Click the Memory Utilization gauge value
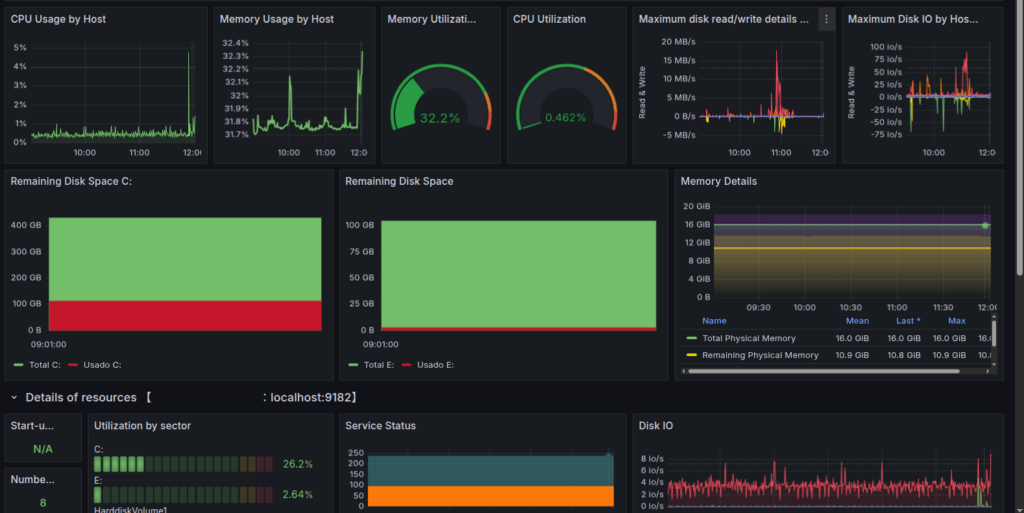The width and height of the screenshot is (1024, 513). point(440,118)
